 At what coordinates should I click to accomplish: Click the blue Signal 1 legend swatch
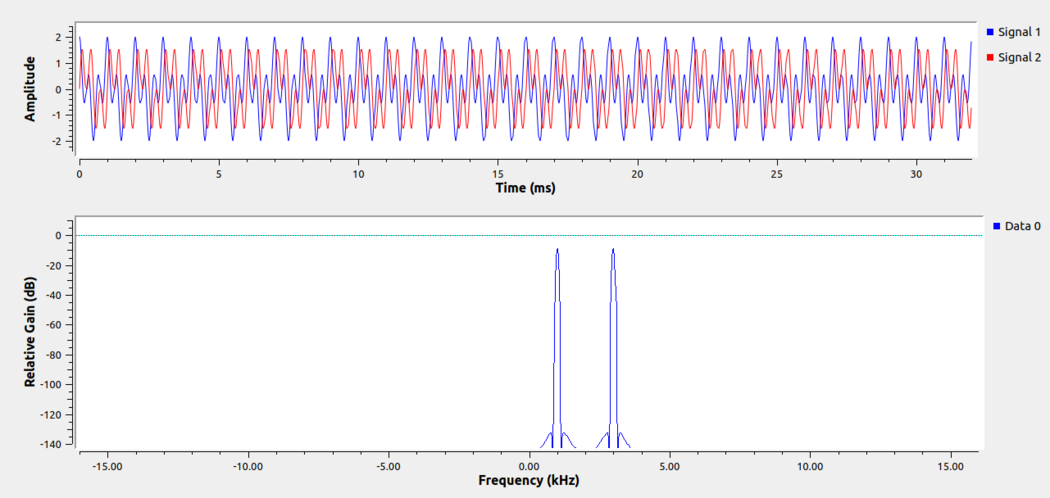(x=990, y=32)
